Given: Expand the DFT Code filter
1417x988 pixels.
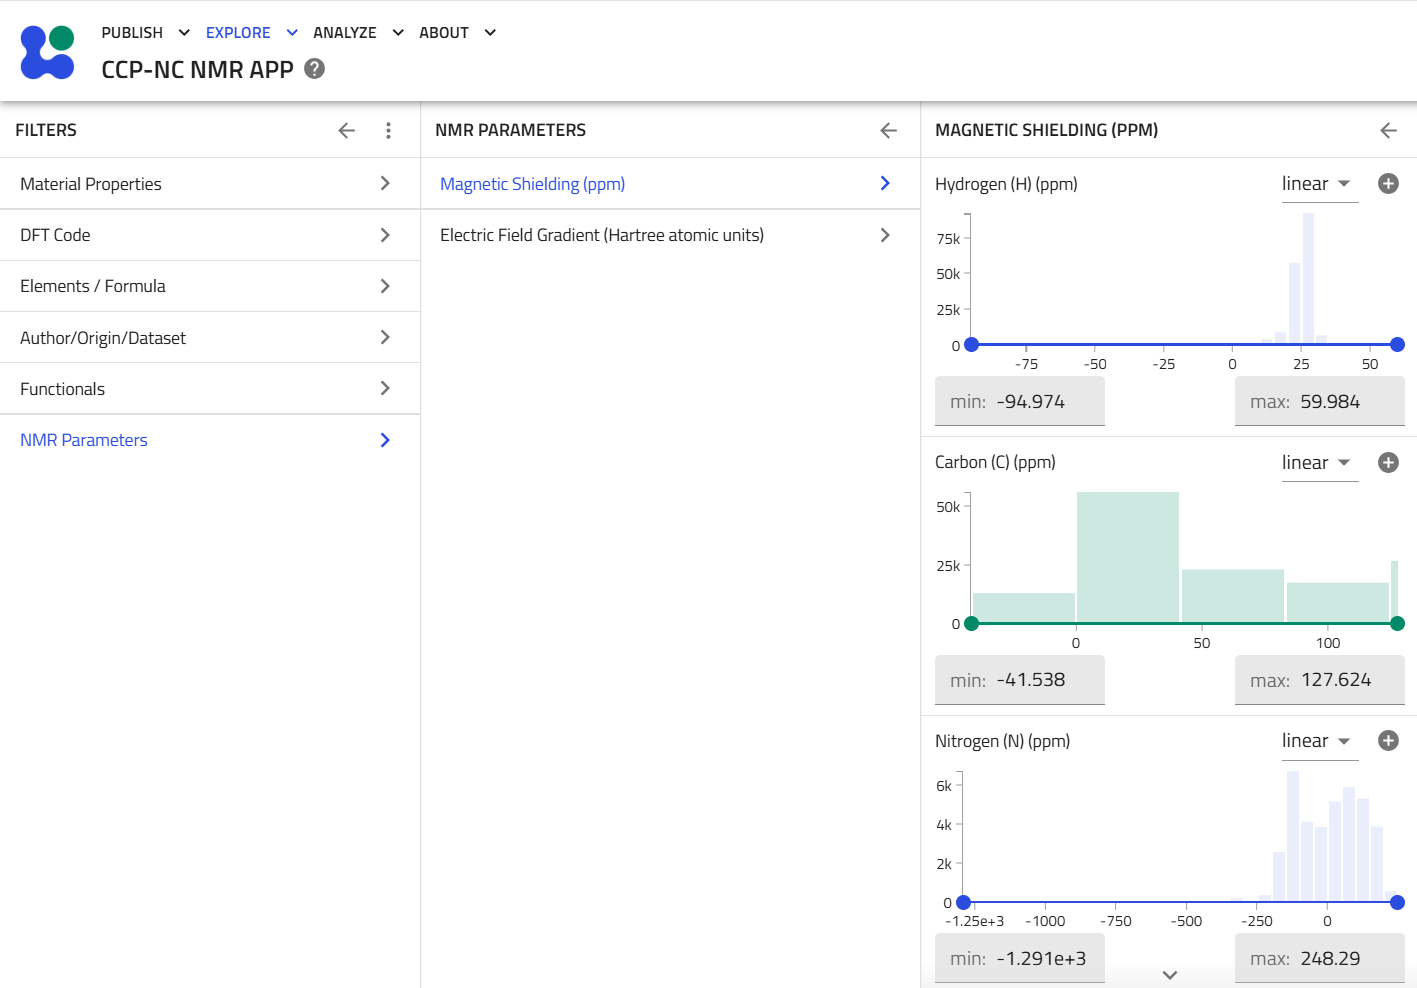Looking at the screenshot, I should click(x=210, y=235).
